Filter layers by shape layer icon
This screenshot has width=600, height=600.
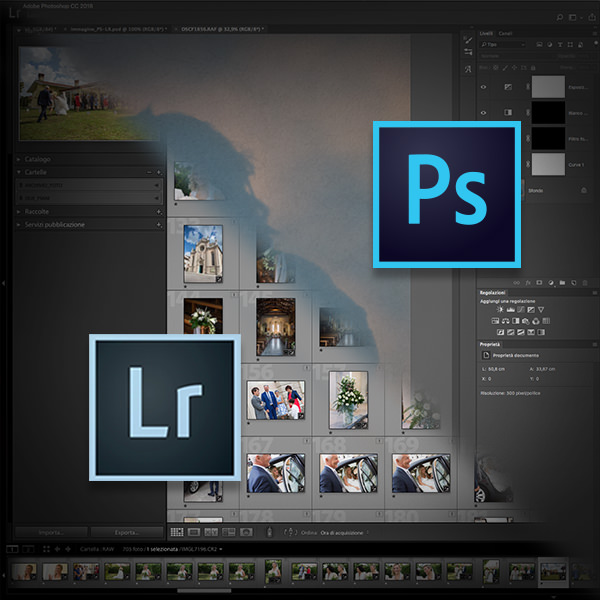[x=570, y=44]
